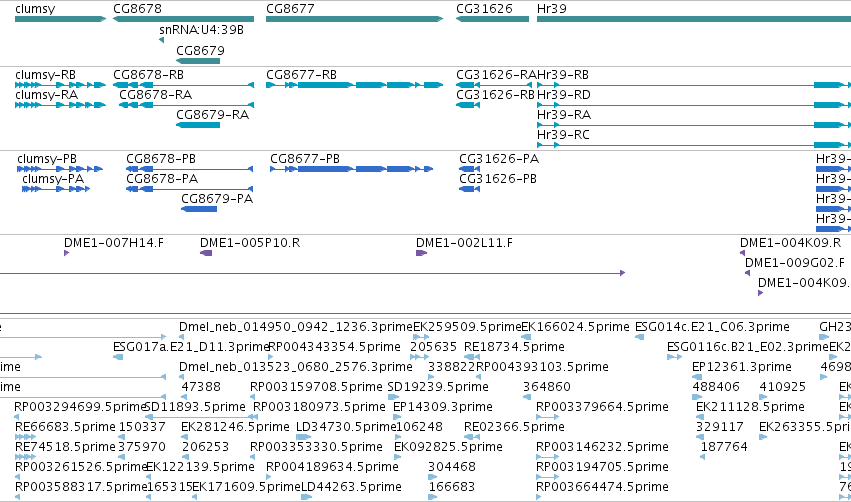
Task: Click the RP003146232.5prime label
Action: pos(602,448)
